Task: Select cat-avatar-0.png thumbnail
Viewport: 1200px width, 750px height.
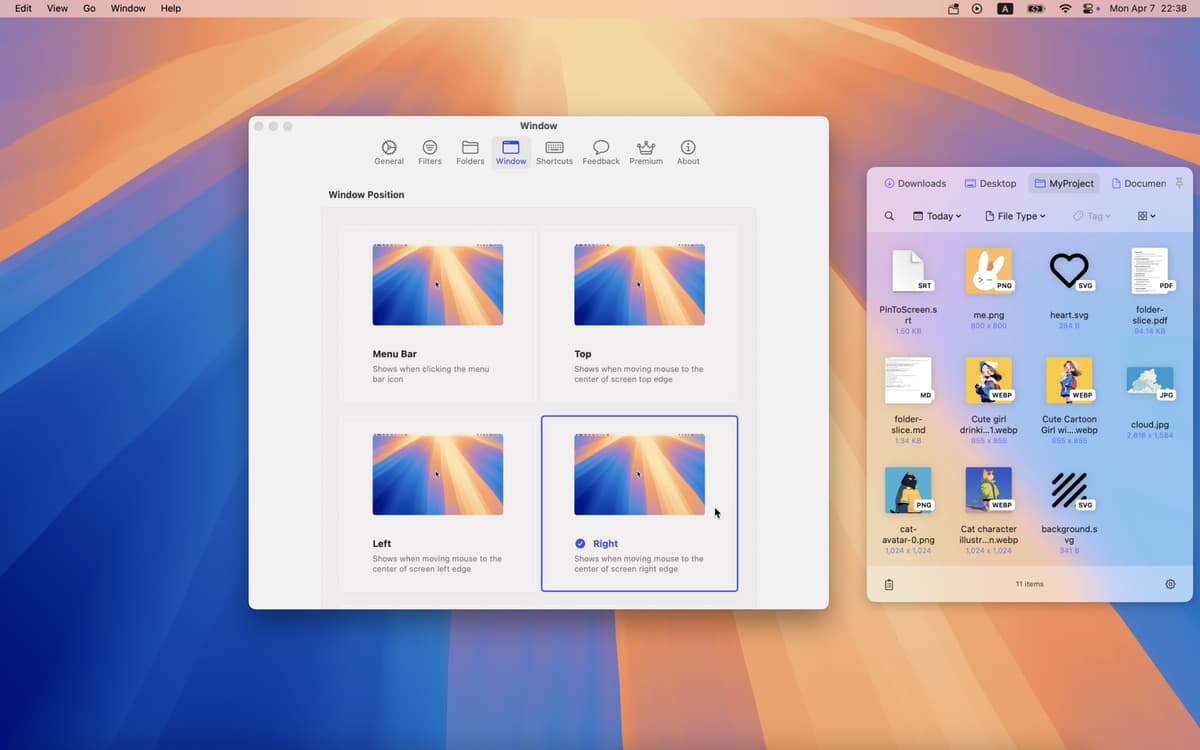Action: [x=908, y=490]
